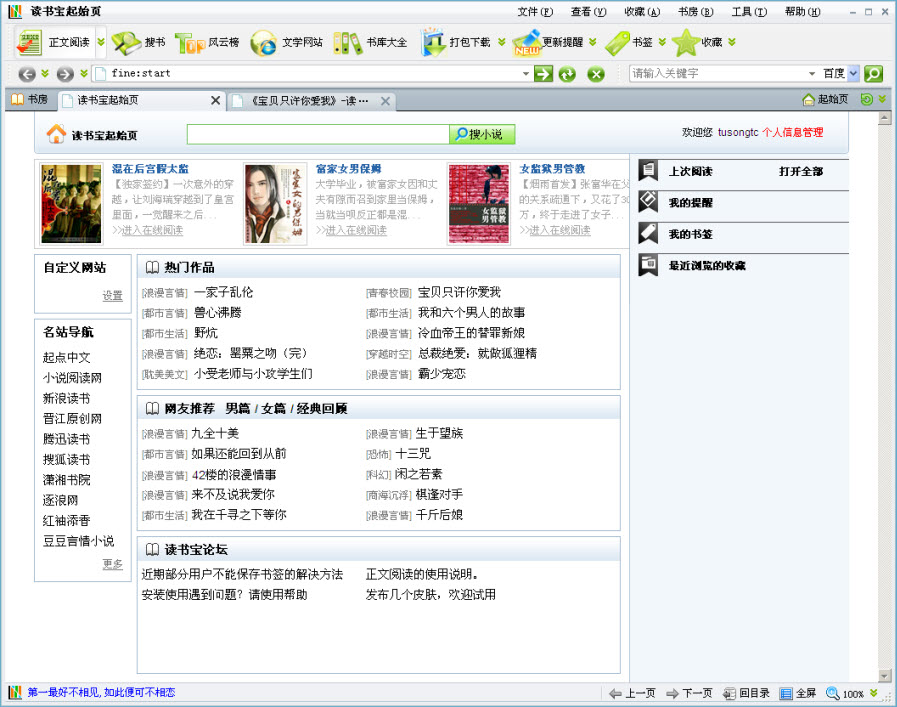Expand the zoom 100% dropdown chevron
Screen dimensions: 897x707
point(874,694)
